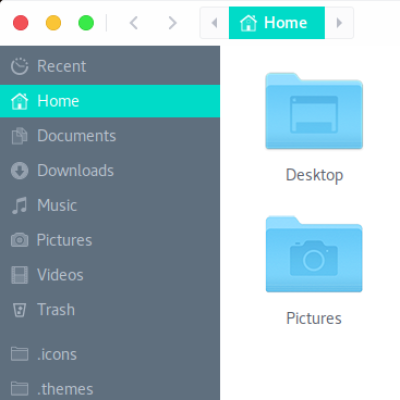Image resolution: width=400 pixels, height=400 pixels.
Task: Minimize window with yellow button
Action: click(x=53, y=23)
